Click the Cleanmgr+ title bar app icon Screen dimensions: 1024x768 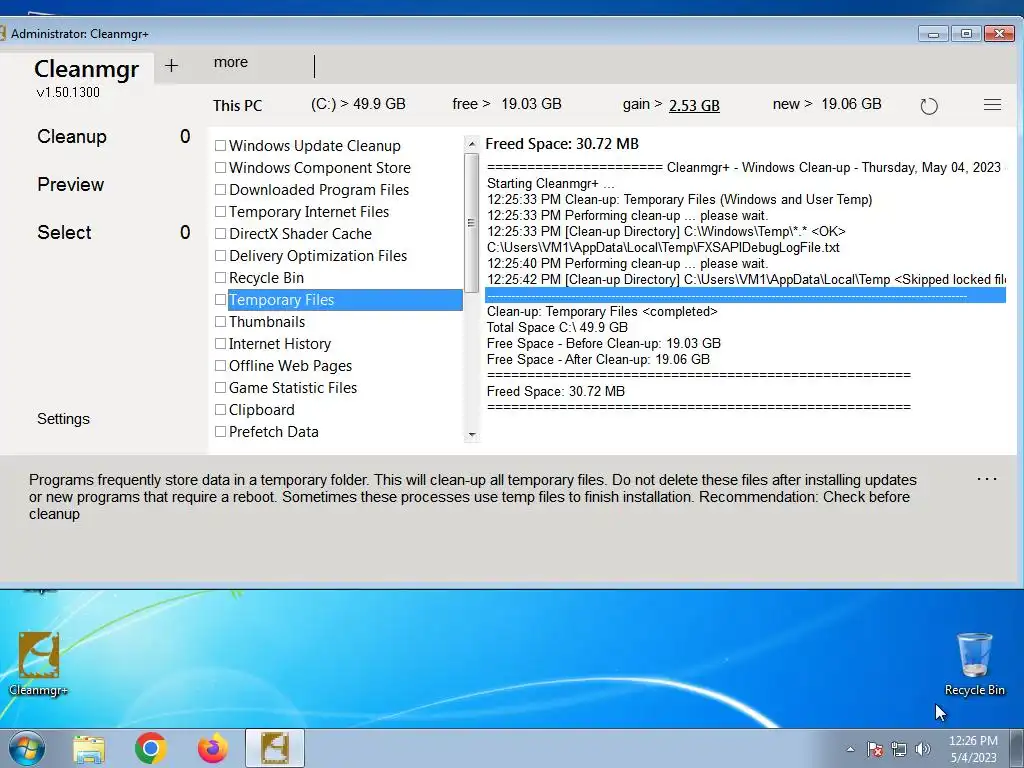pos(3,33)
